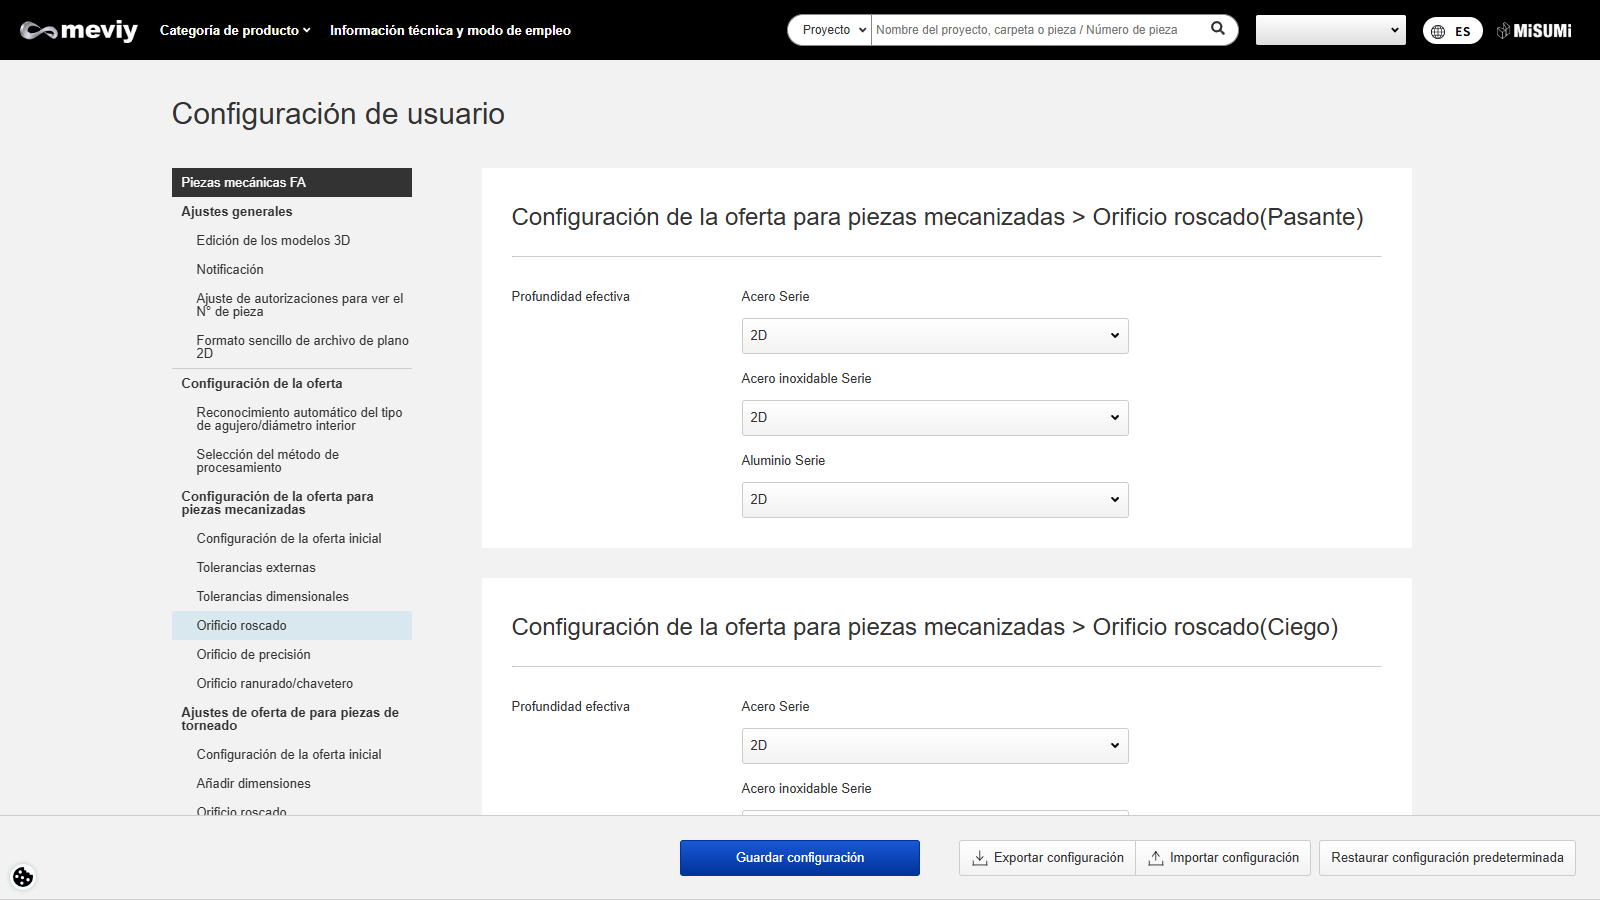
Task: Open the Categoría de producto menu
Action: 235,31
